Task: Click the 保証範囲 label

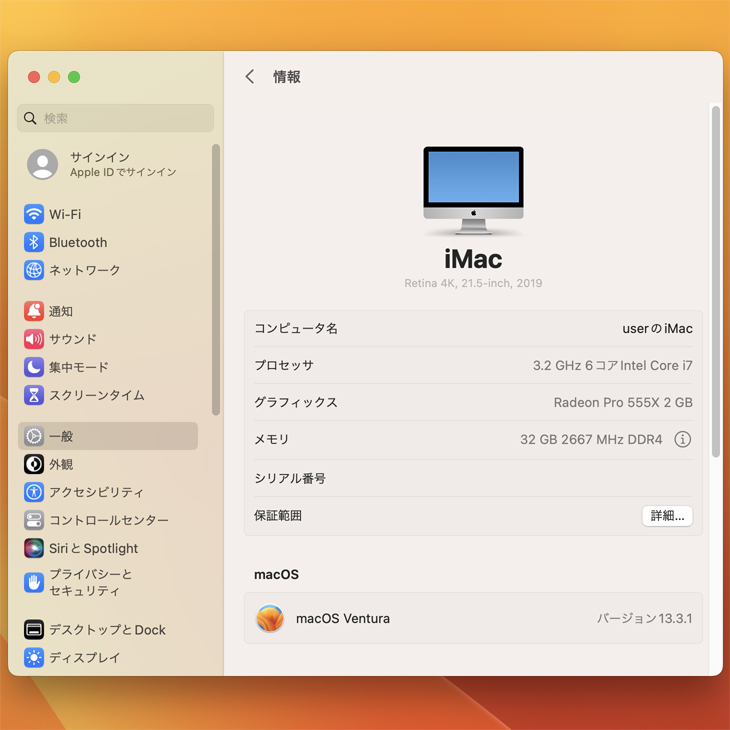Action: [278, 516]
